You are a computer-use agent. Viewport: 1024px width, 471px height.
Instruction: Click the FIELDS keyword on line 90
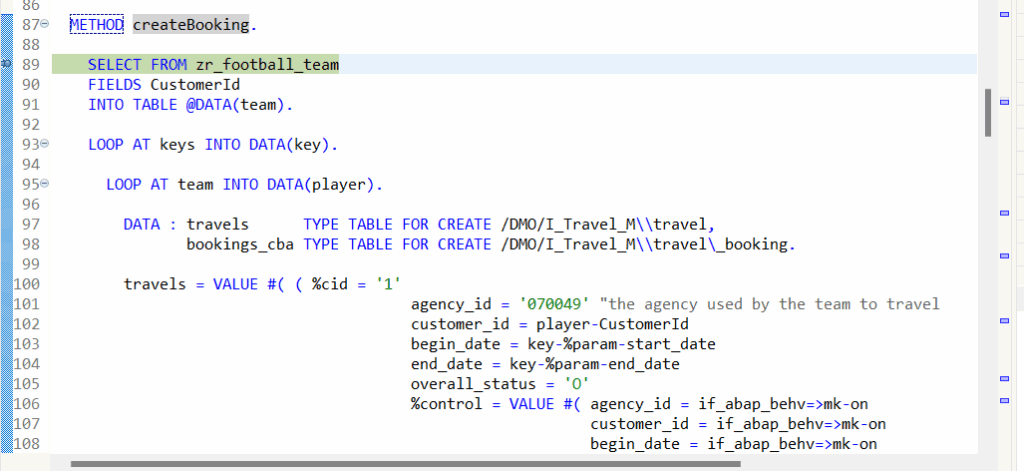[114, 85]
